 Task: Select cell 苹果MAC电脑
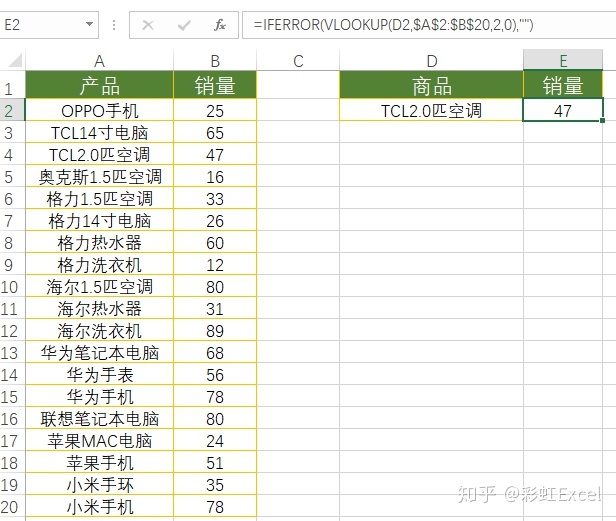[99, 440]
